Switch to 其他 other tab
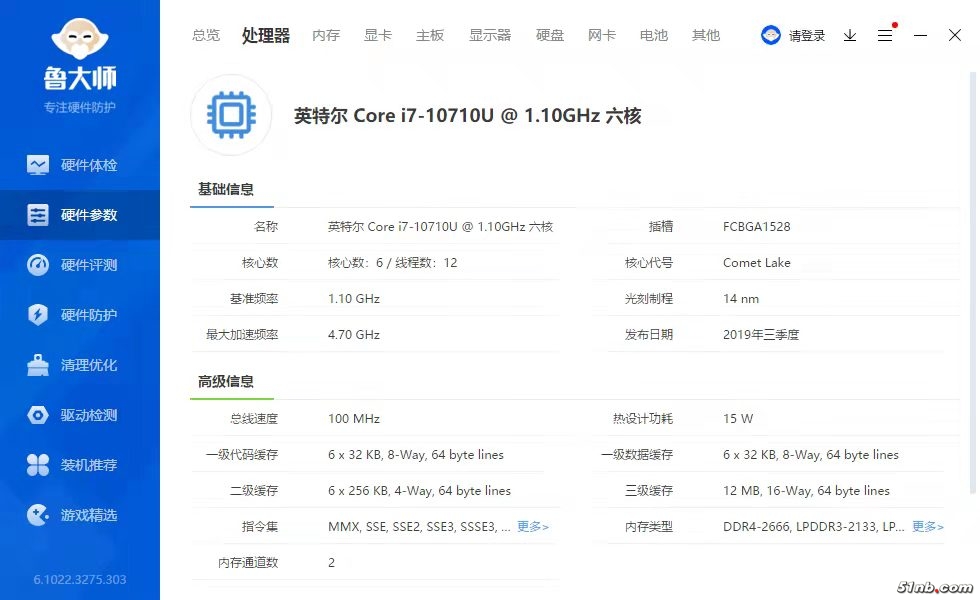The width and height of the screenshot is (980, 600). coord(706,35)
